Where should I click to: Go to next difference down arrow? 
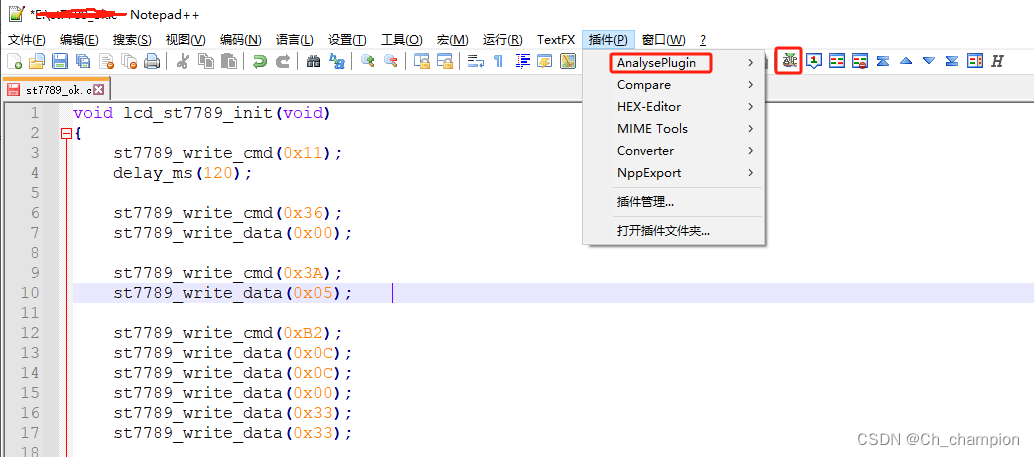[929, 61]
